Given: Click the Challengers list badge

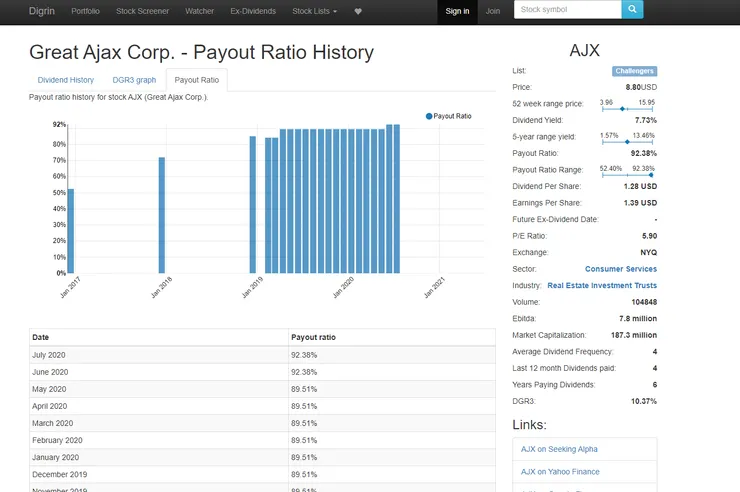Looking at the screenshot, I should point(634,71).
